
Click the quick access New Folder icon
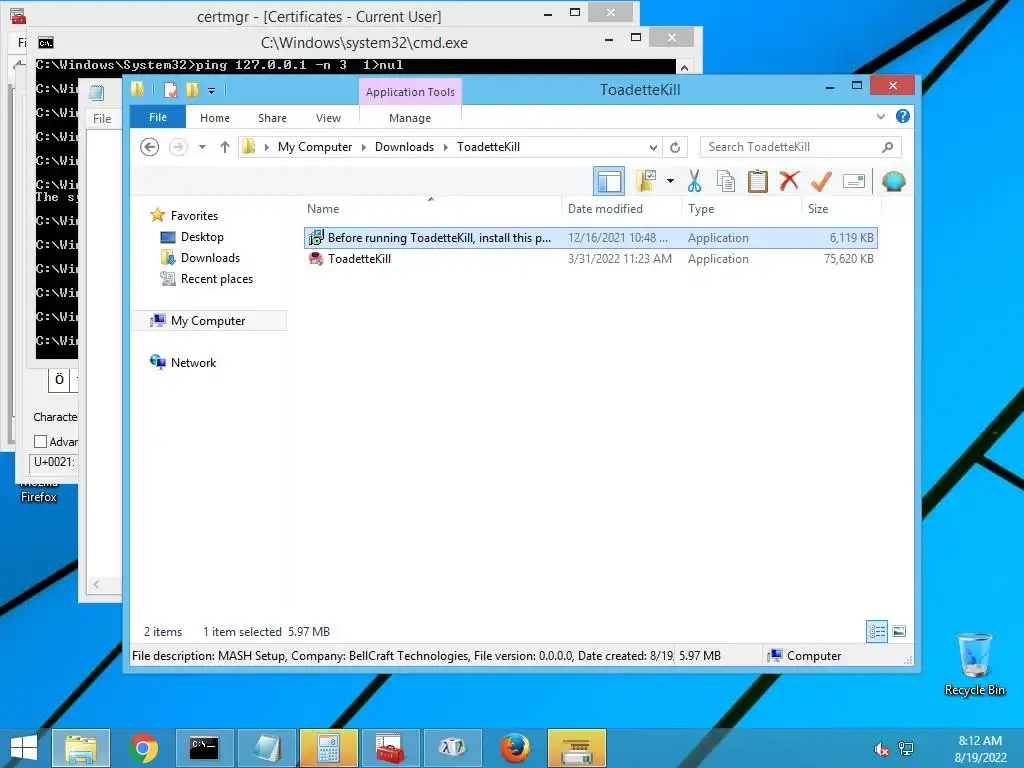pos(192,89)
